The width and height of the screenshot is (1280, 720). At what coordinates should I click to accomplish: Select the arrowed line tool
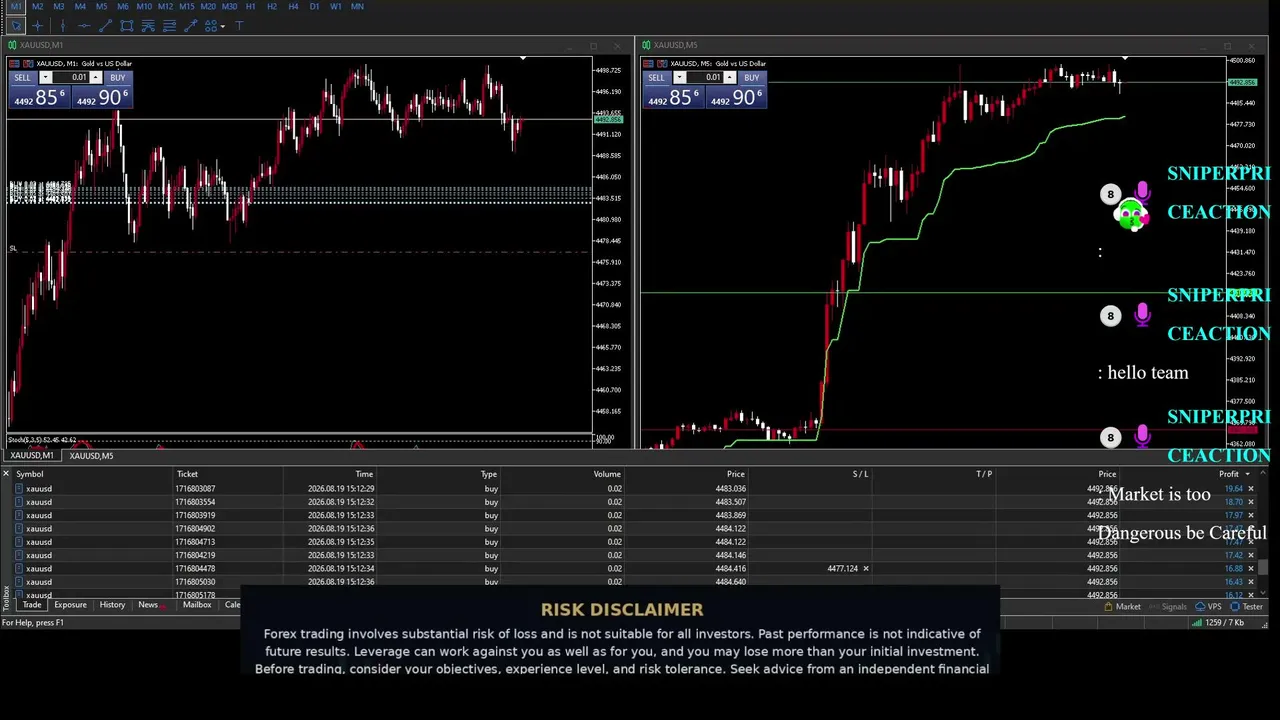tap(190, 26)
